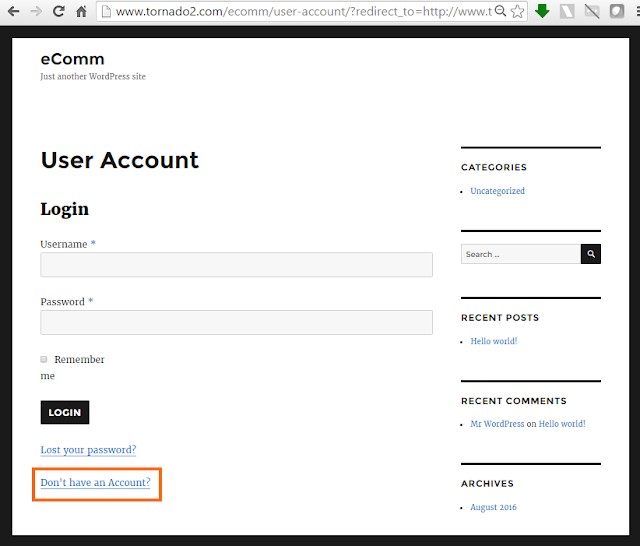Viewport: 640px width, 546px height.
Task: Select the User Account page heading
Action: pyautogui.click(x=120, y=160)
